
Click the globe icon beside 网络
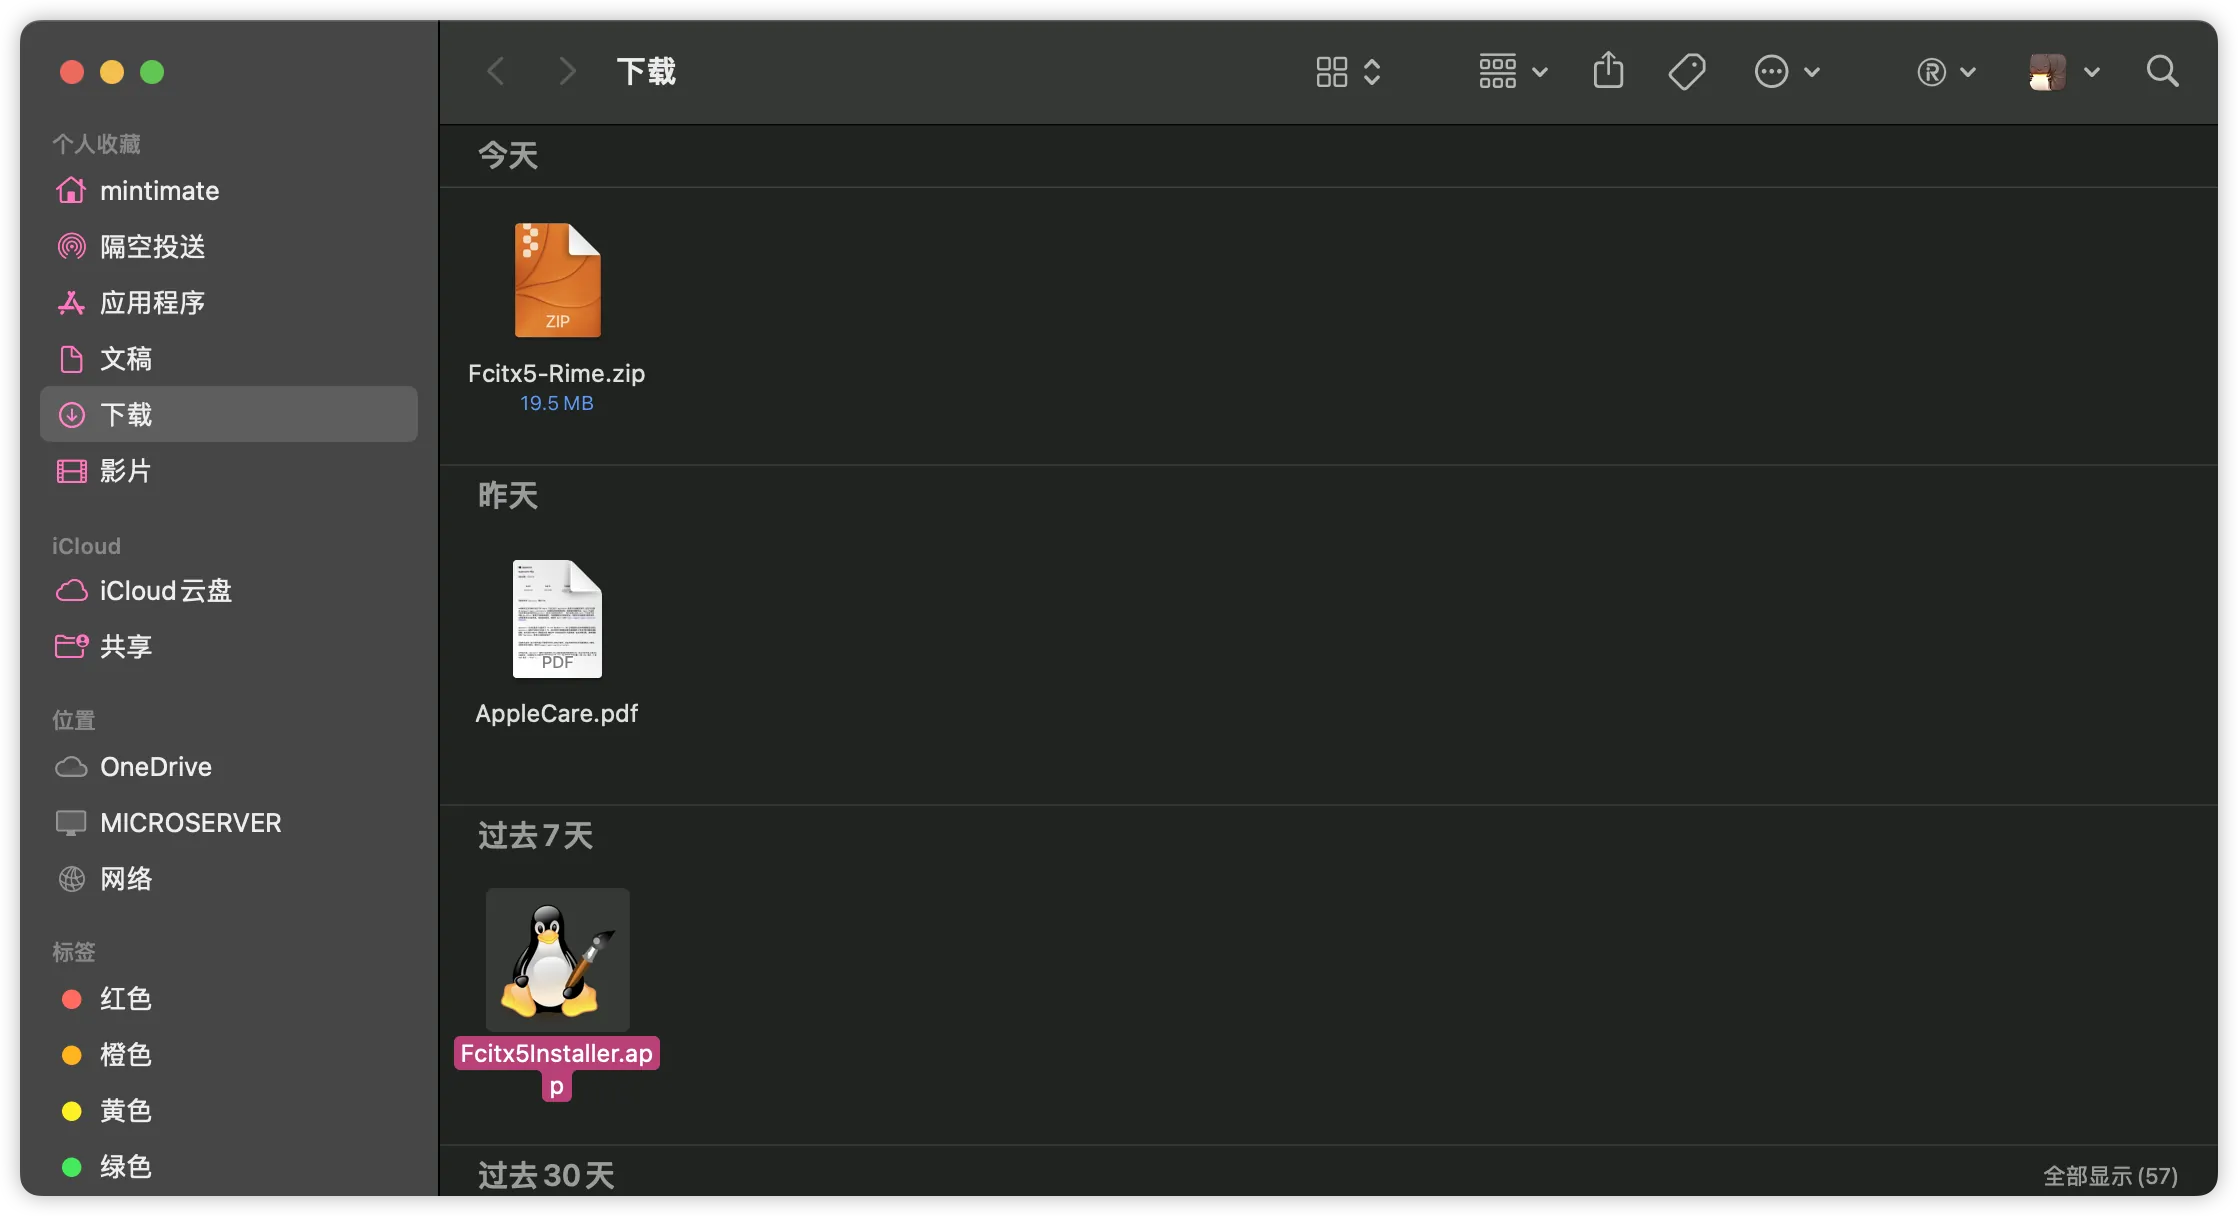71,878
